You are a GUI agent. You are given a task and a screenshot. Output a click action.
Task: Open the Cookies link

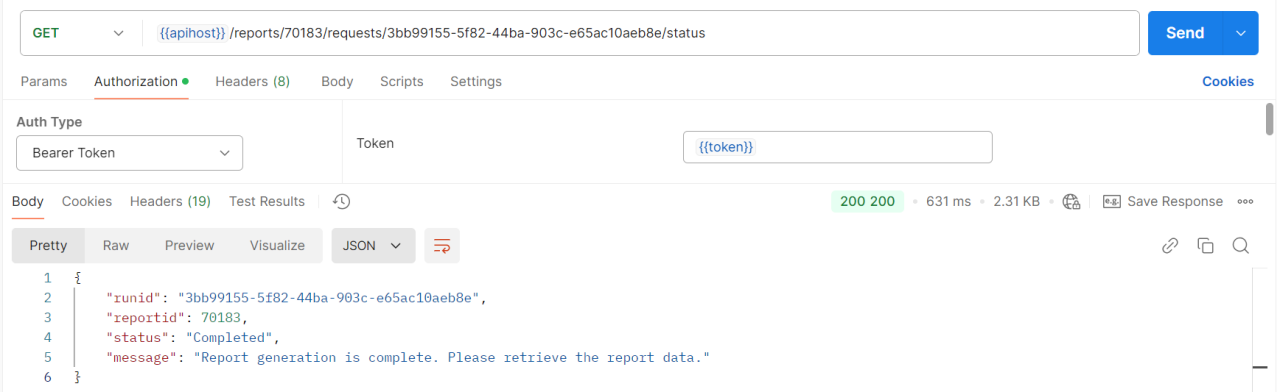point(1228,81)
